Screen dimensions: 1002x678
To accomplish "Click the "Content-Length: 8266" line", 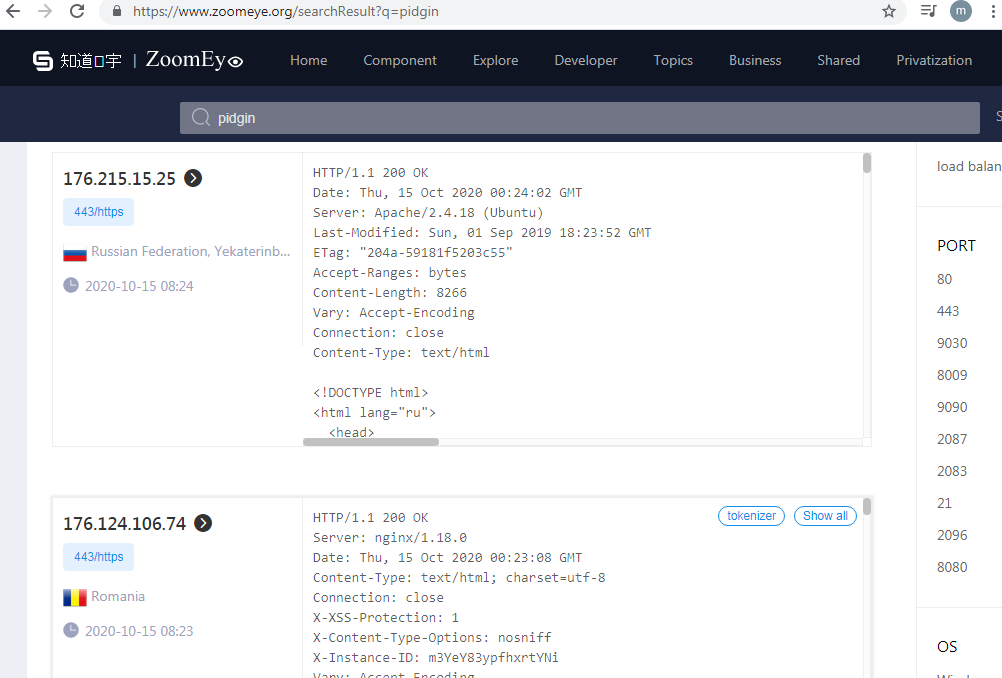I will (390, 292).
